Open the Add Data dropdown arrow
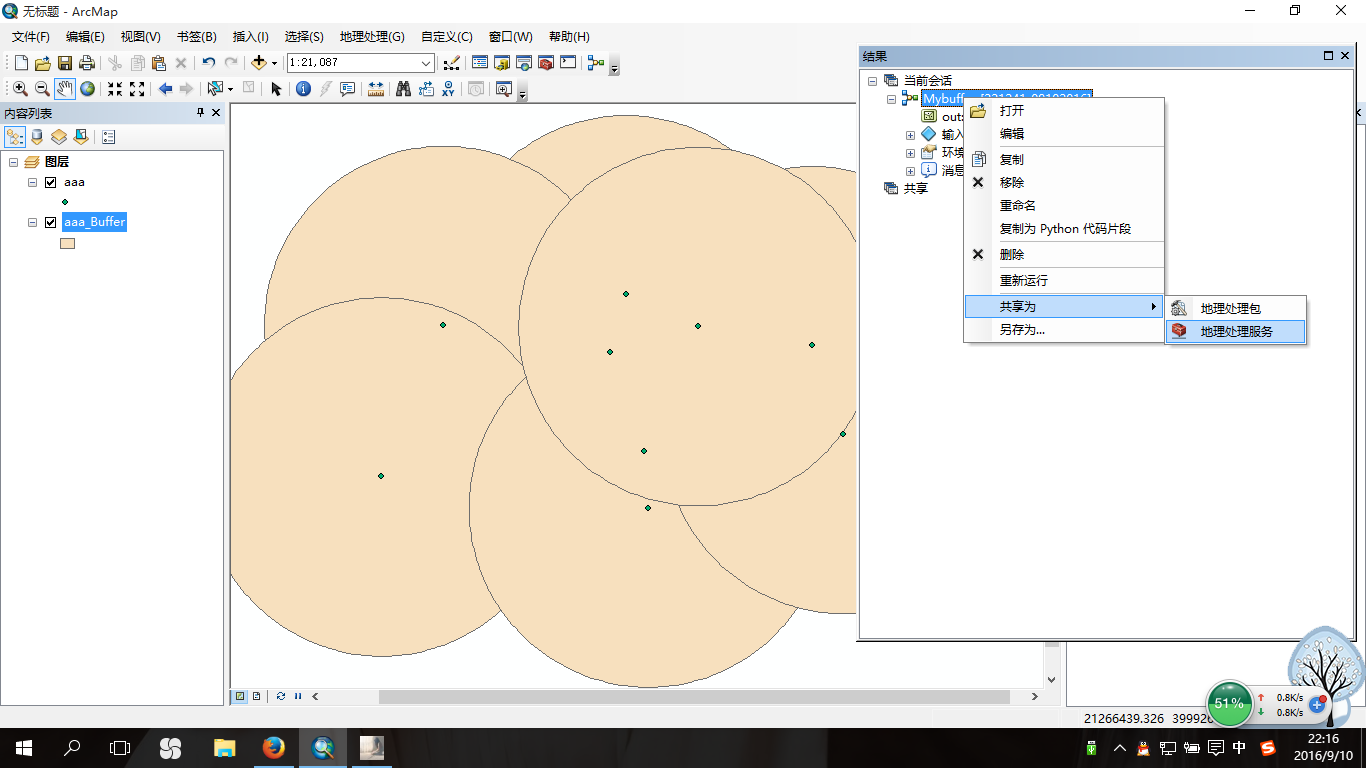This screenshot has width=1366, height=768. tap(274, 63)
